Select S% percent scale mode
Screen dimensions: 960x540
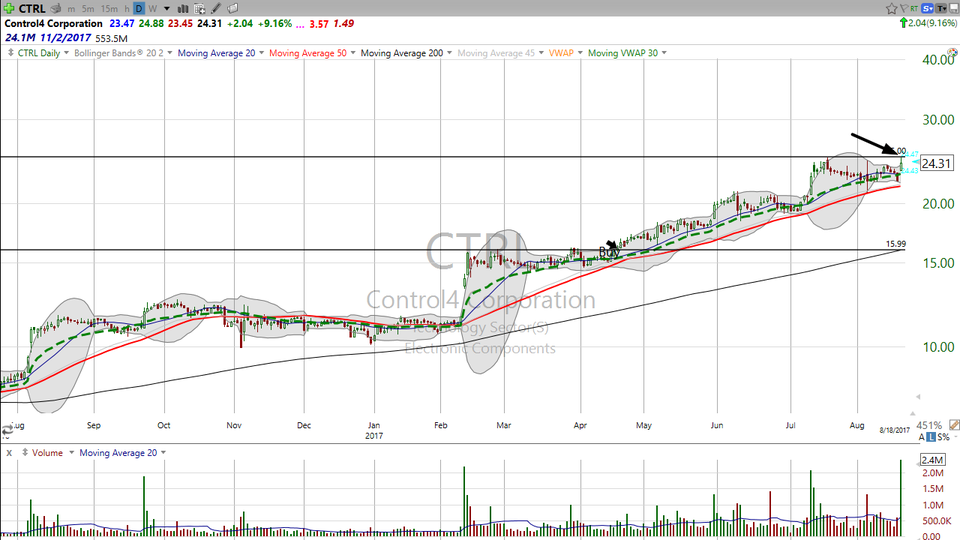pos(943,437)
